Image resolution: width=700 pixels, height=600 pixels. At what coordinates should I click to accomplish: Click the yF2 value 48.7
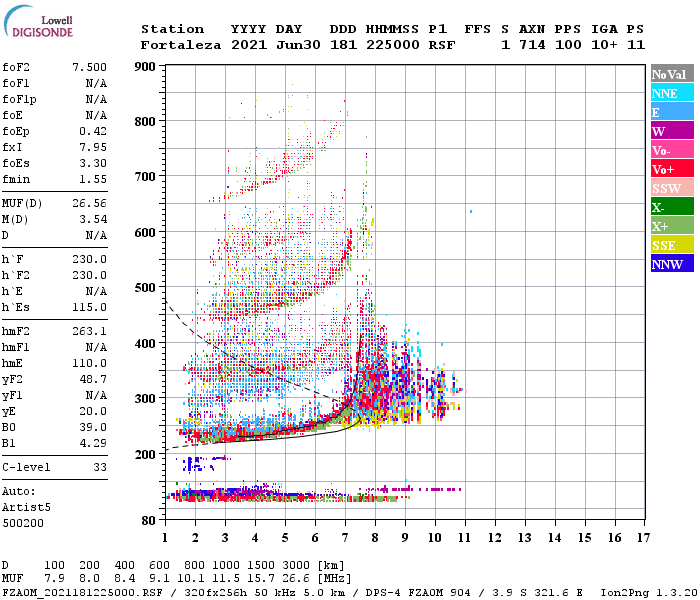coord(93,379)
